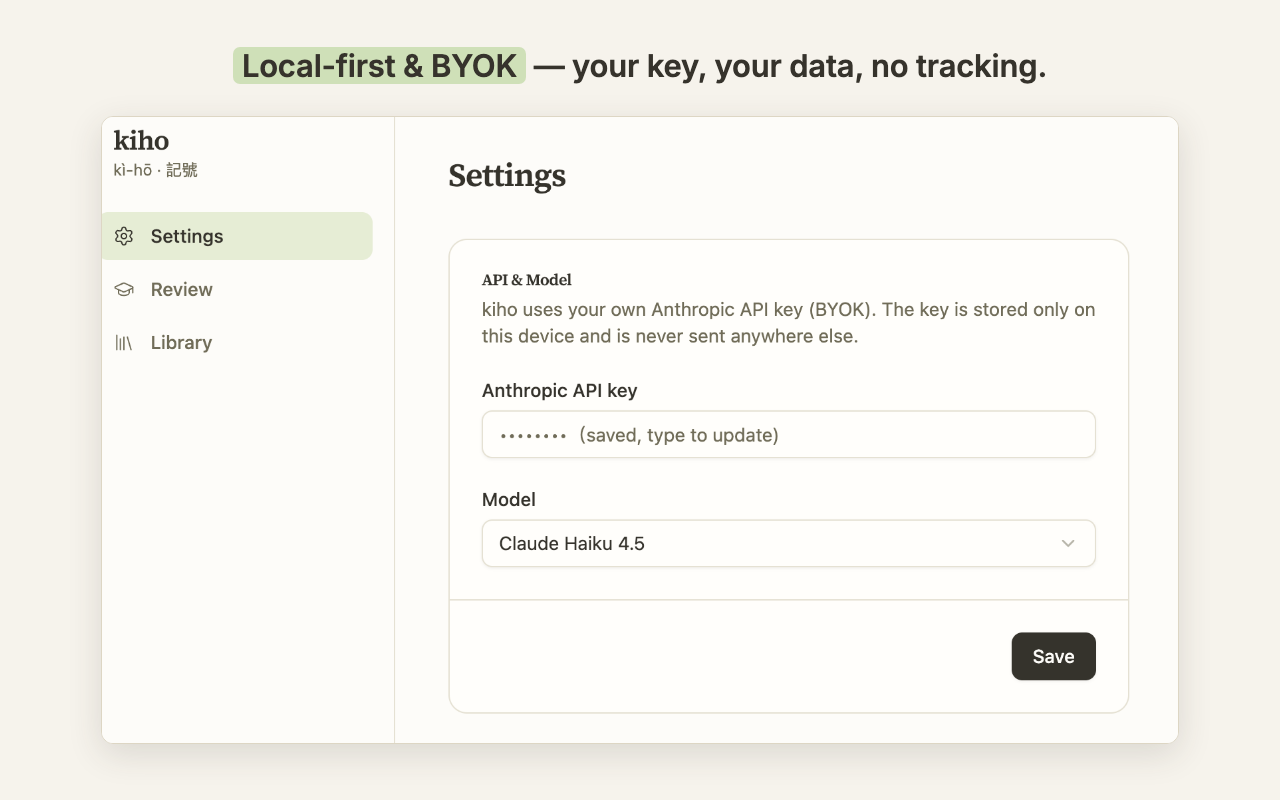This screenshot has height=800, width=1280.
Task: Open the Review sidebar item
Action: pyautogui.click(x=237, y=289)
